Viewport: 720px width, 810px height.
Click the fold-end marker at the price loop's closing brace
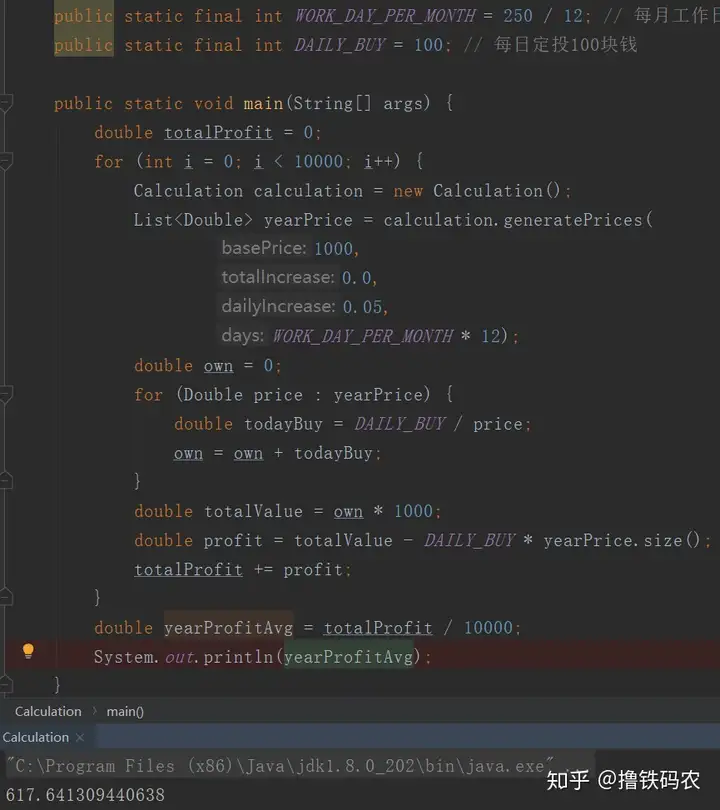6,481
